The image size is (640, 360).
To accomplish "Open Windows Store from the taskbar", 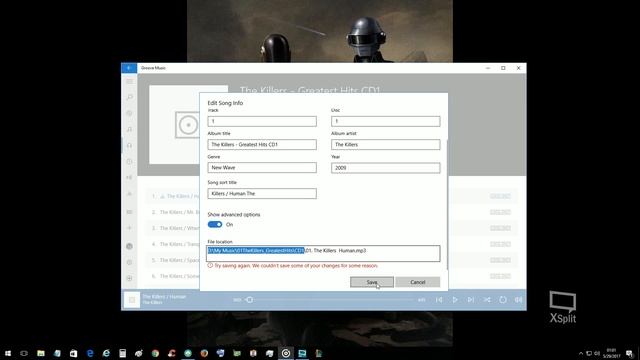I will click(73, 353).
